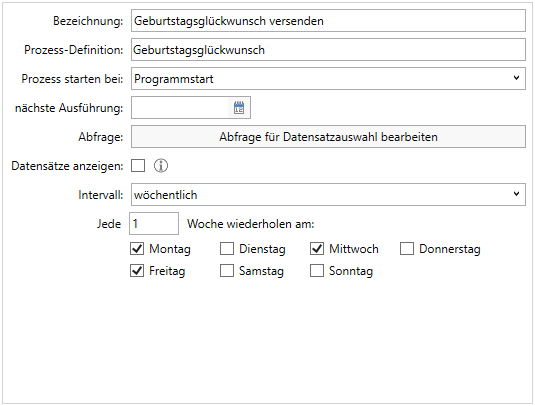
Task: Enable the Dienstag checkbox
Action: [227, 249]
